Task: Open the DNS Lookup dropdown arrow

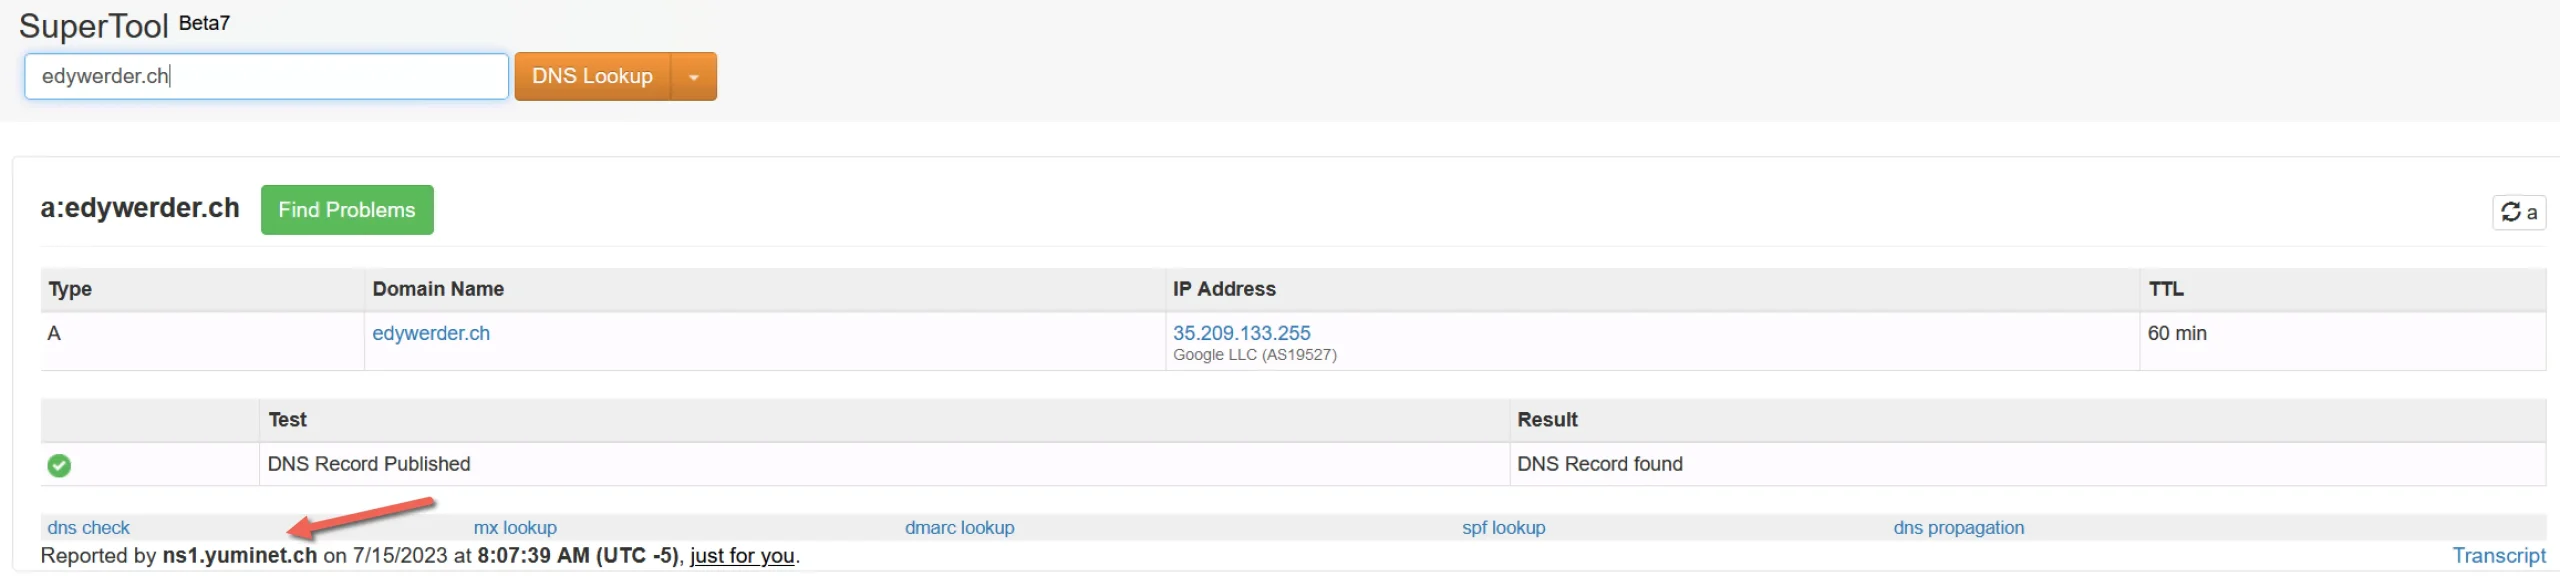Action: 694,77
